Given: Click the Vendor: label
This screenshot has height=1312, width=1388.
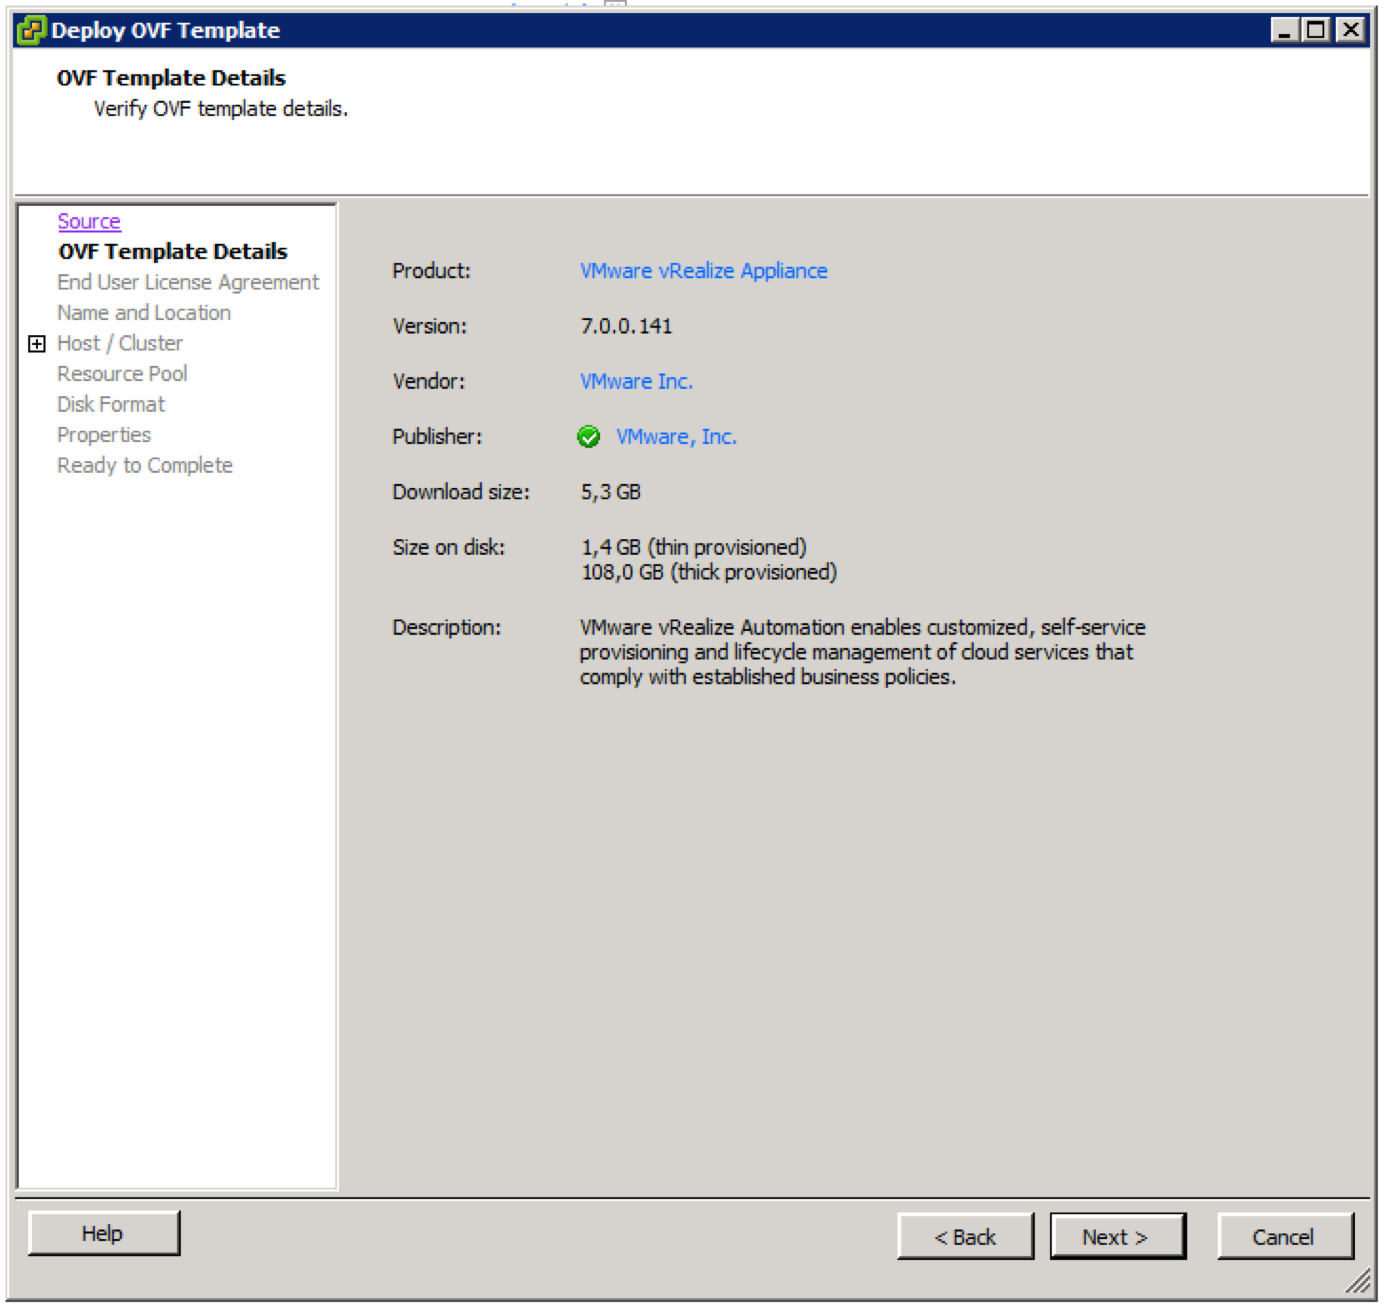Looking at the screenshot, I should (429, 382).
